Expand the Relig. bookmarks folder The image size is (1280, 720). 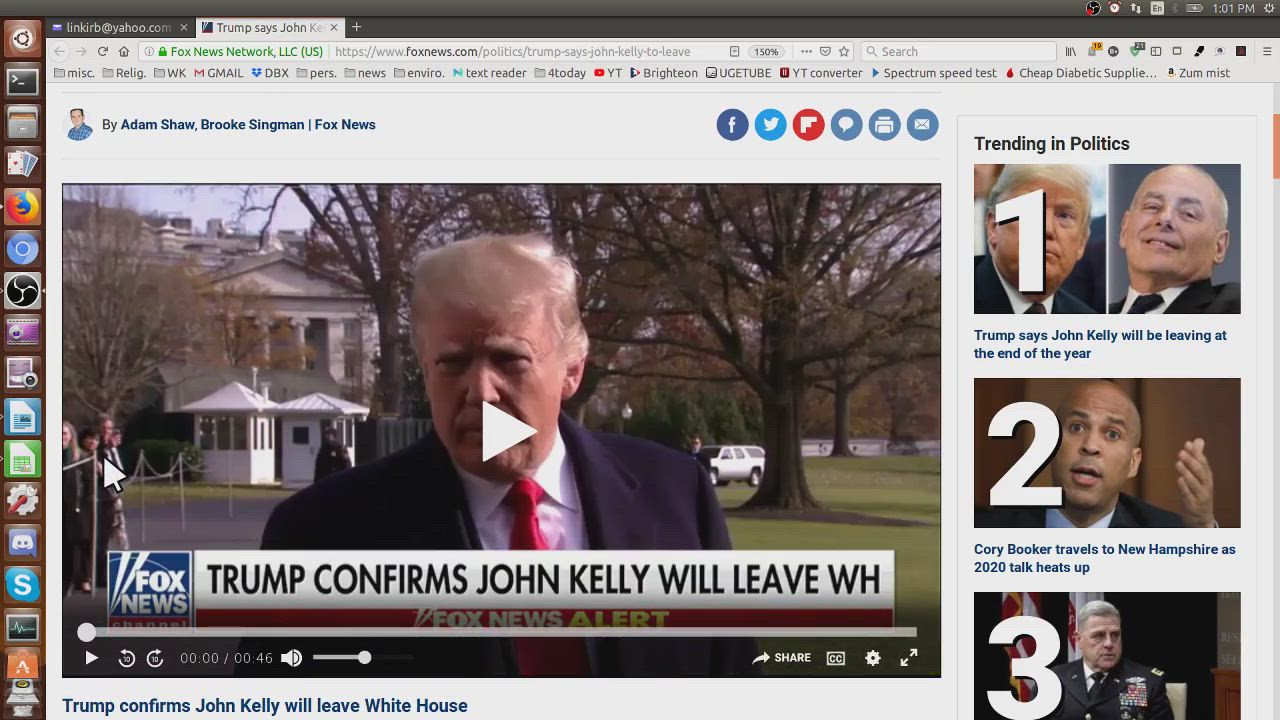click(123, 73)
